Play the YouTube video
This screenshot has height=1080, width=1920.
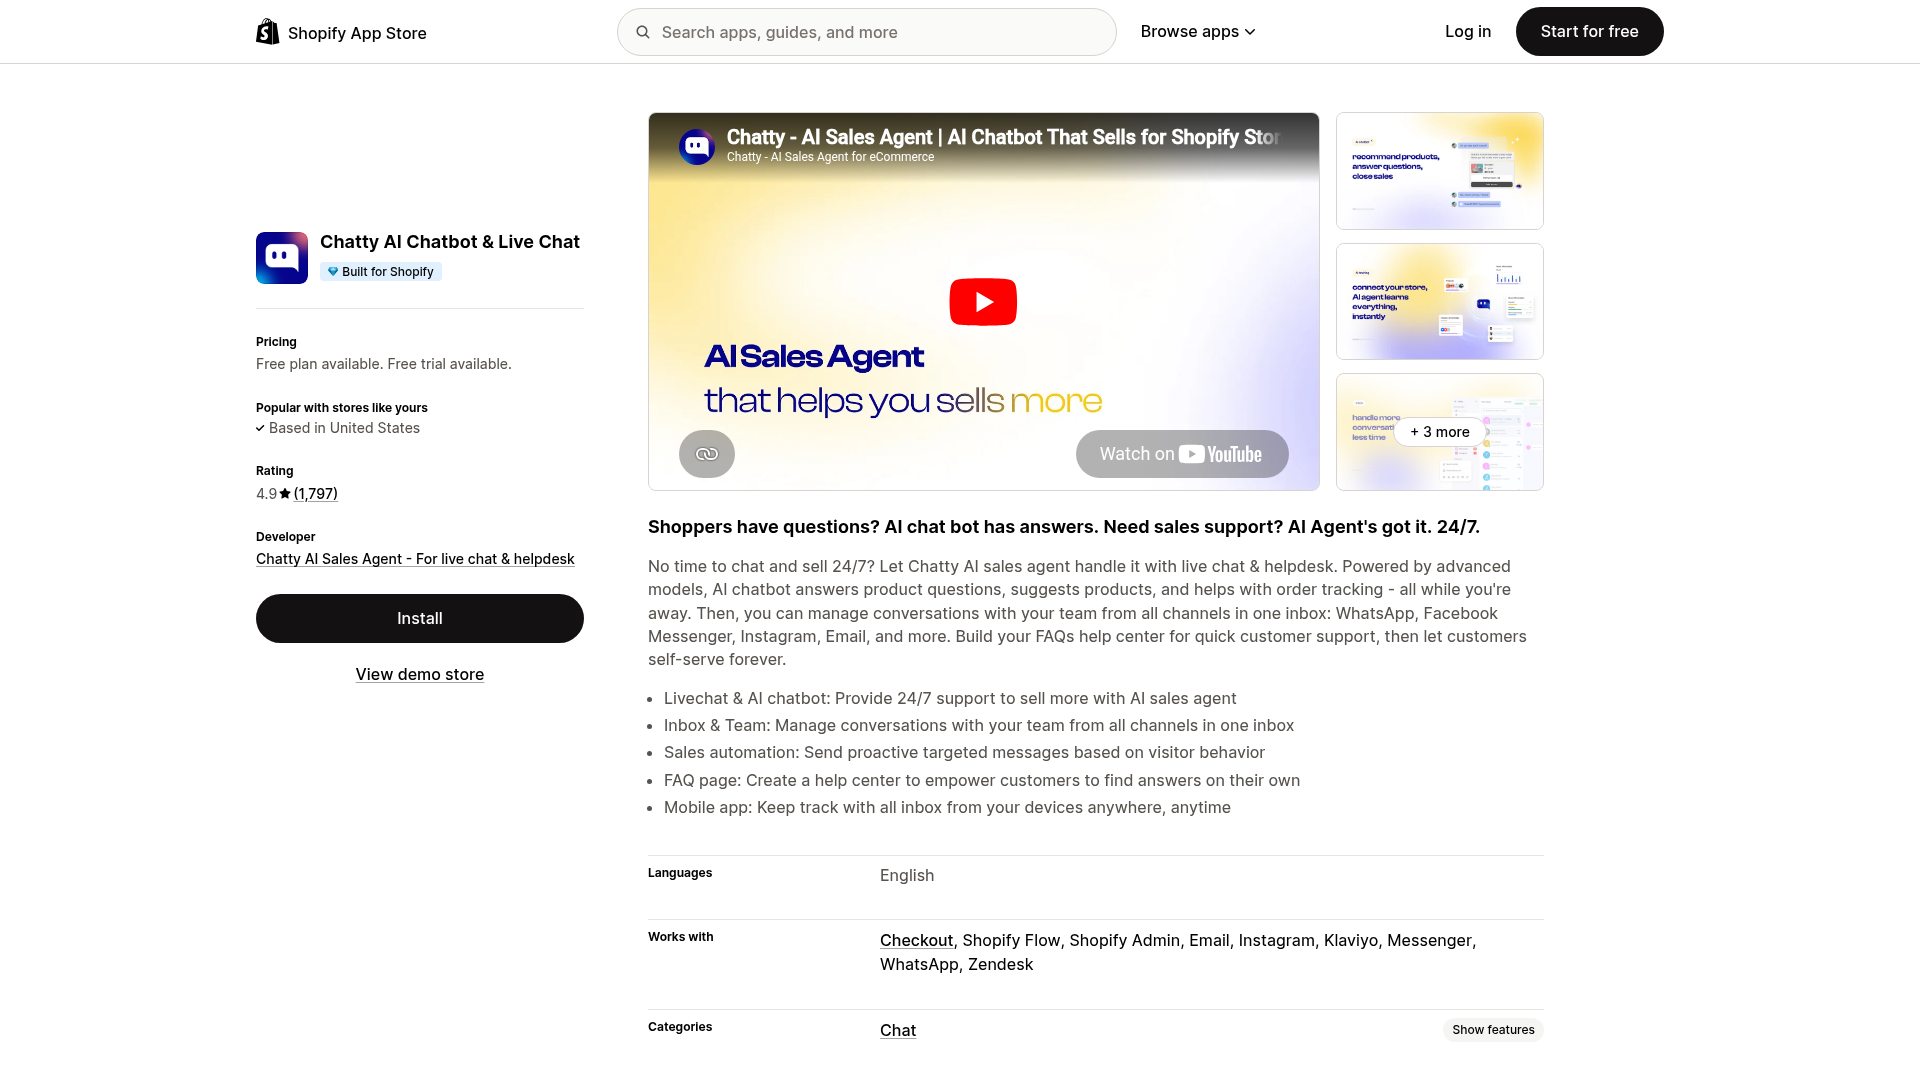(x=983, y=302)
